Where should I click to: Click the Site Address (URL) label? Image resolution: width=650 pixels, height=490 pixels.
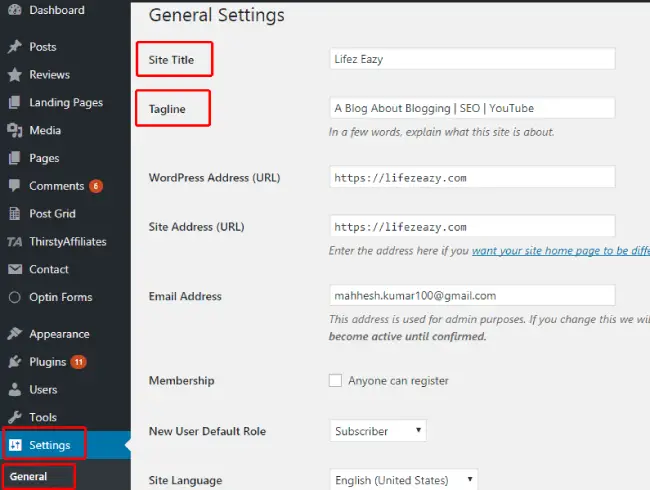click(x=196, y=227)
